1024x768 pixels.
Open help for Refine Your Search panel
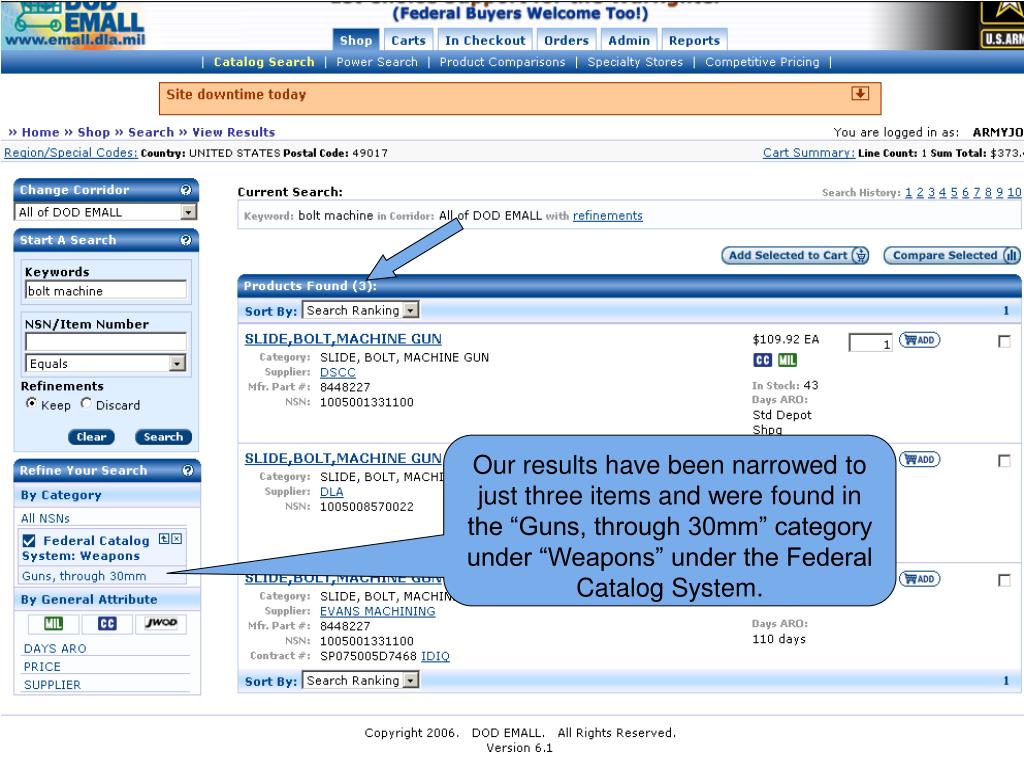tap(188, 471)
